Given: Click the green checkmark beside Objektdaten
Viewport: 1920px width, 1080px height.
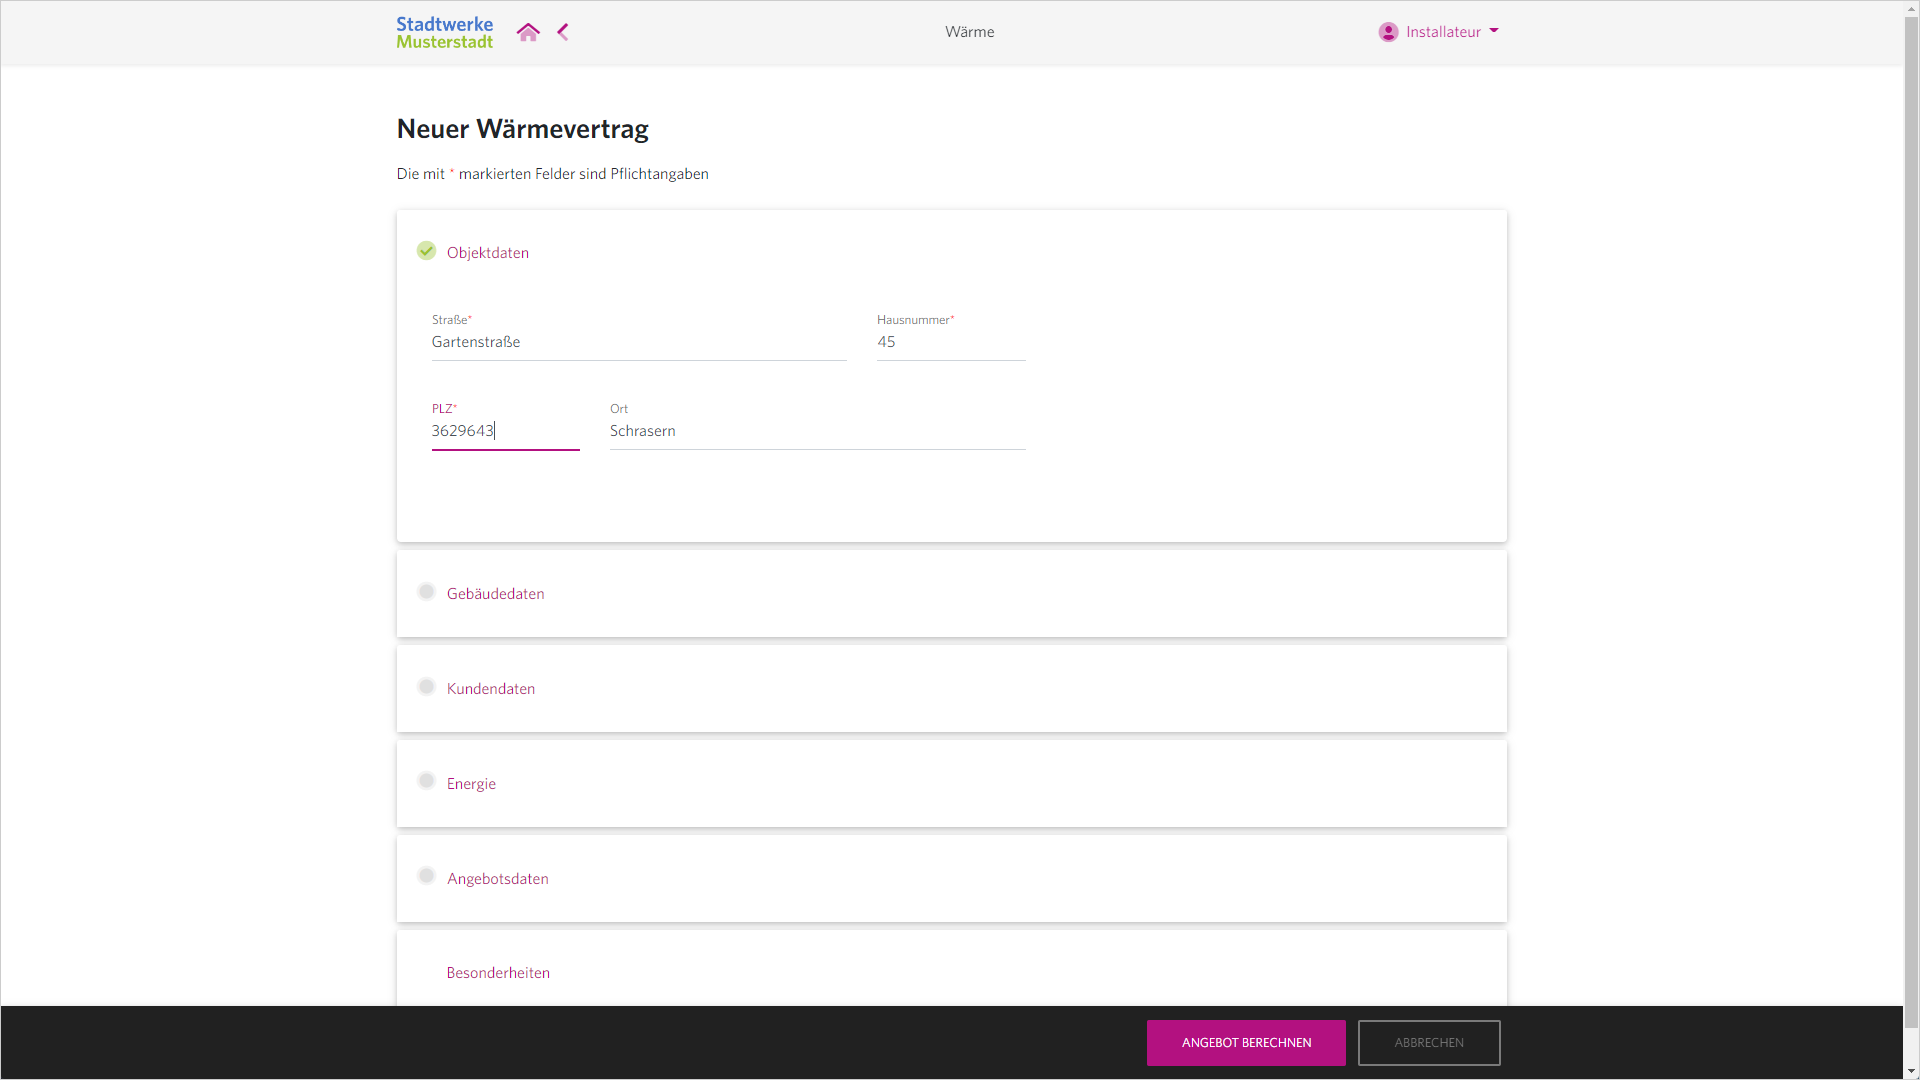Looking at the screenshot, I should [427, 251].
